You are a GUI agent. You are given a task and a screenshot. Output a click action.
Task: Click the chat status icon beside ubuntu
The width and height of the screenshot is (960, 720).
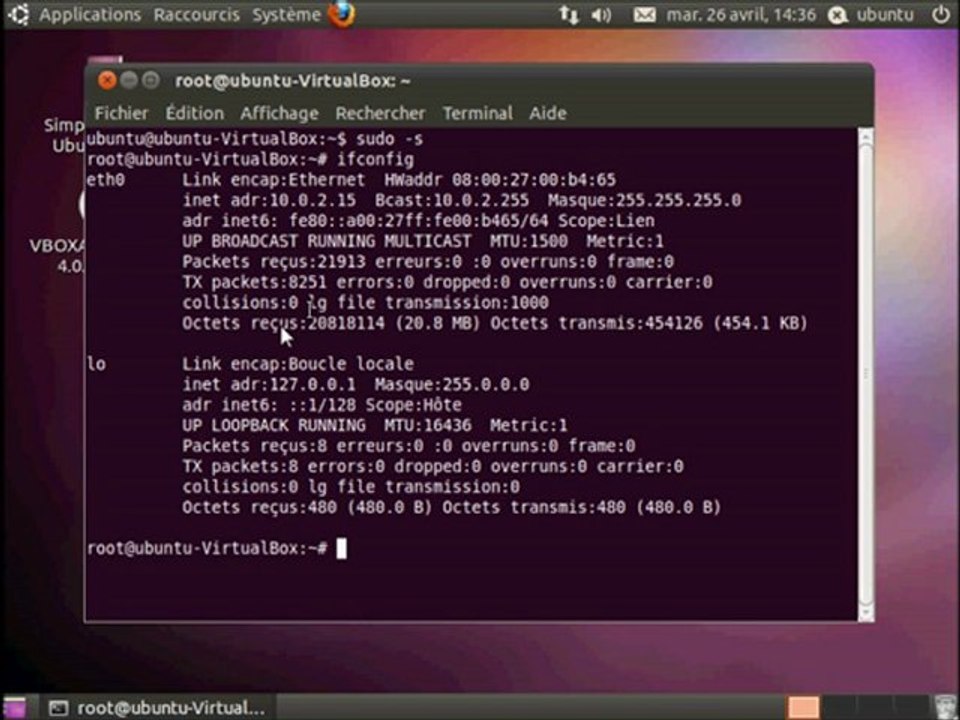[838, 15]
